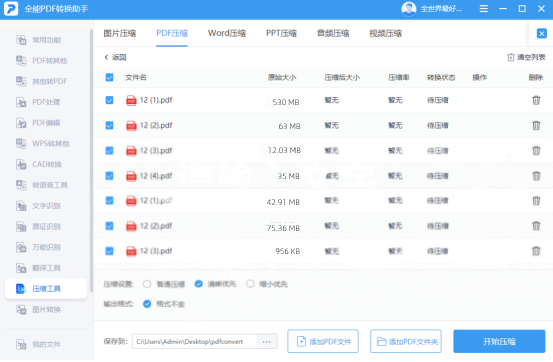Switch to the 视频压缩 tab

pyautogui.click(x=385, y=34)
